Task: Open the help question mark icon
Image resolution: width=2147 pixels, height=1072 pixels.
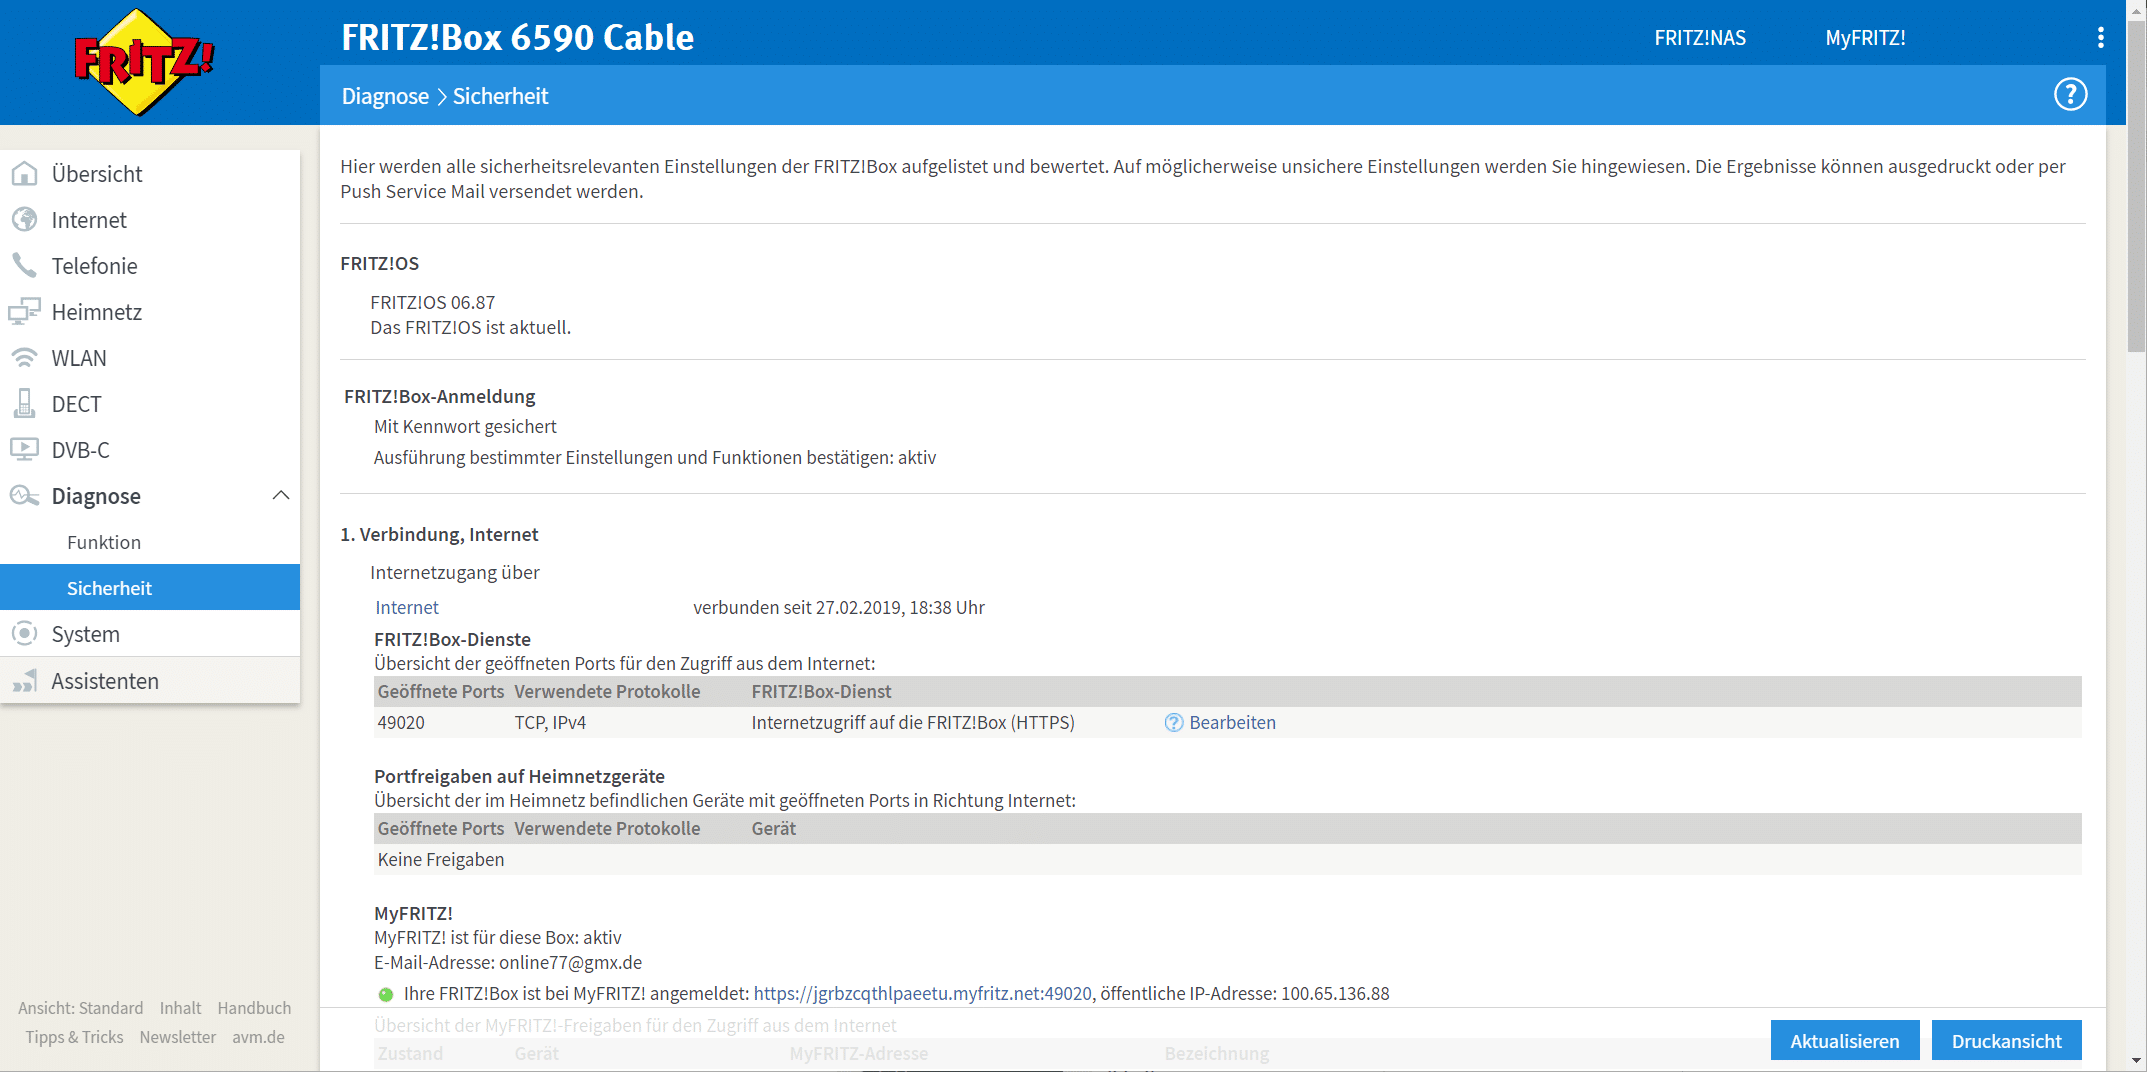Action: coord(2070,95)
